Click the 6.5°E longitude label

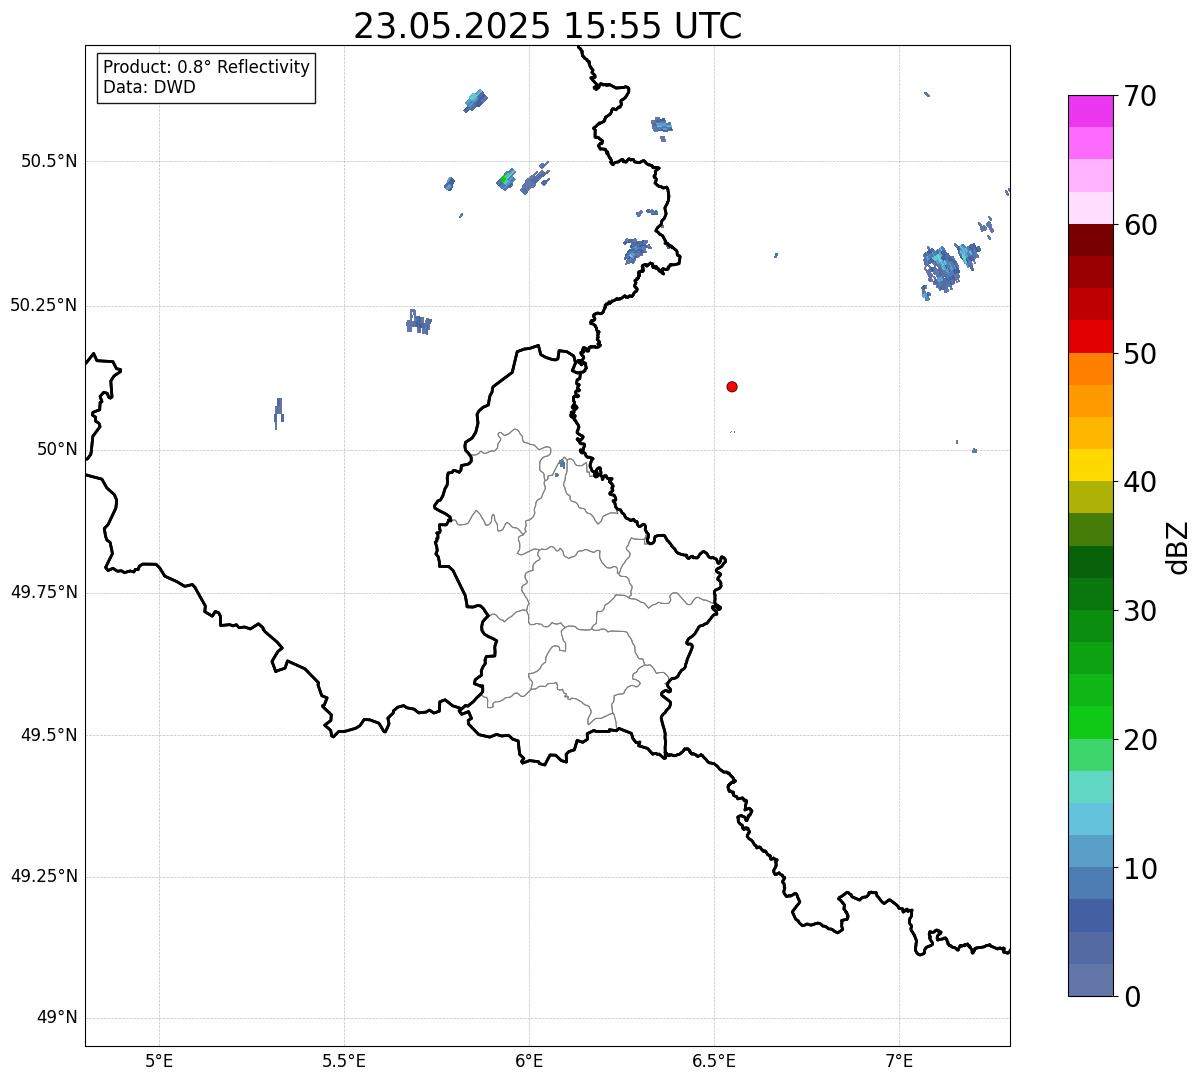714,1061
